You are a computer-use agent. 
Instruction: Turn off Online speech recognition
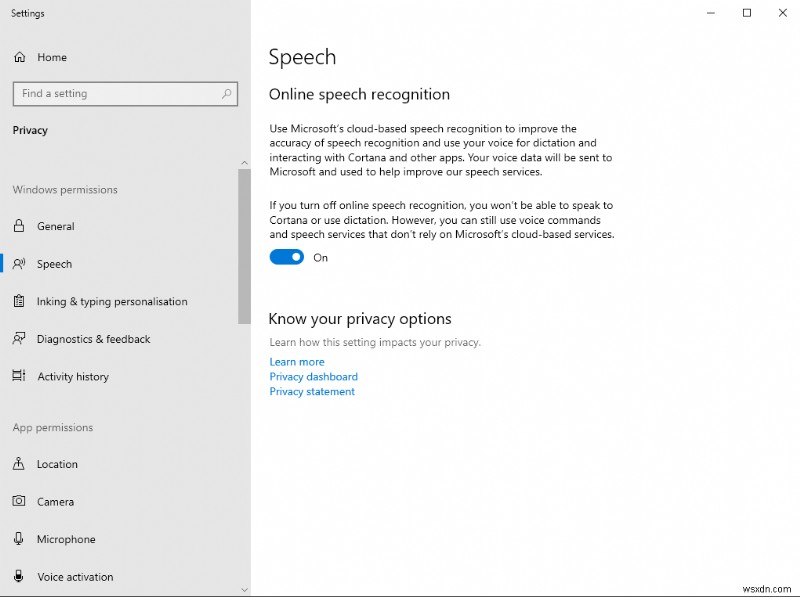286,257
